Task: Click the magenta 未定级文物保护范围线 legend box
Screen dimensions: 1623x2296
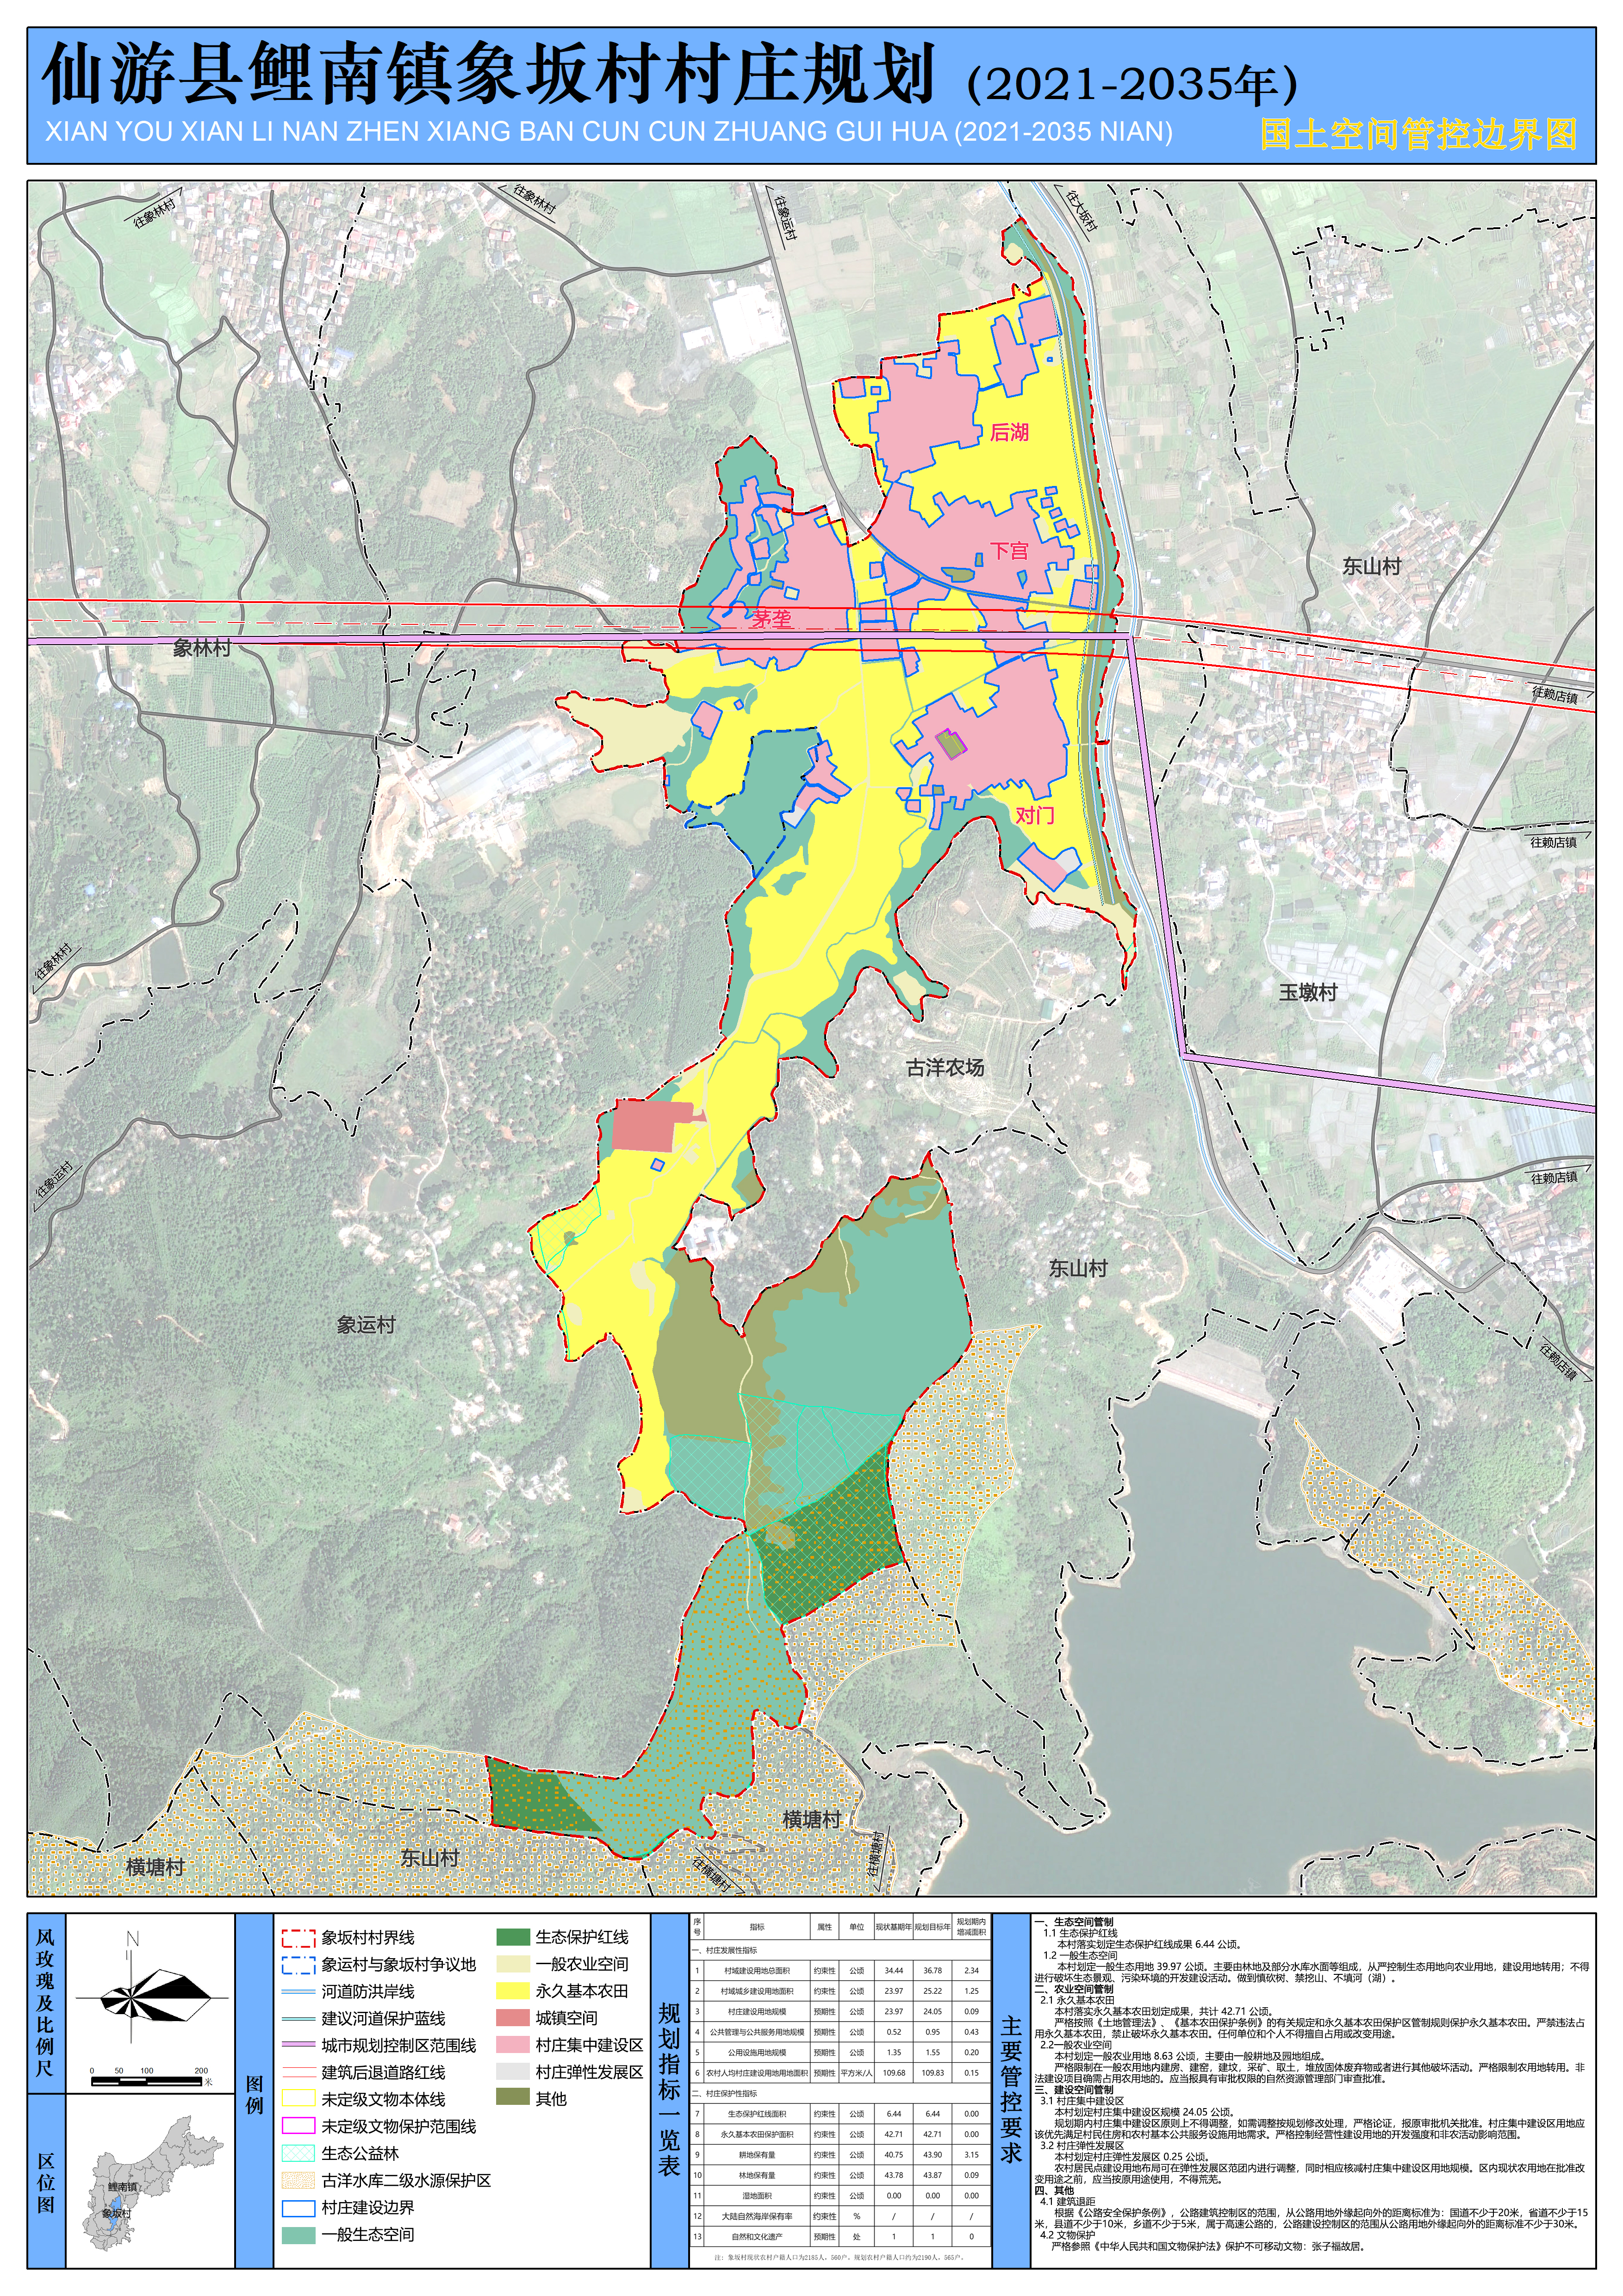Action: [298, 2126]
